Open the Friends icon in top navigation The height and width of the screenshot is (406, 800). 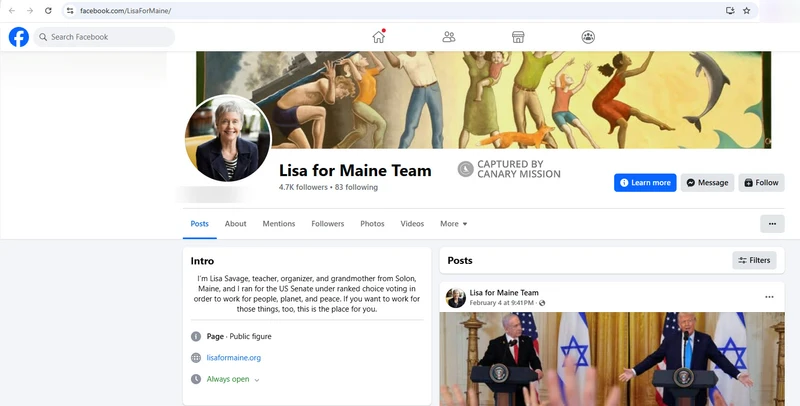pos(448,37)
